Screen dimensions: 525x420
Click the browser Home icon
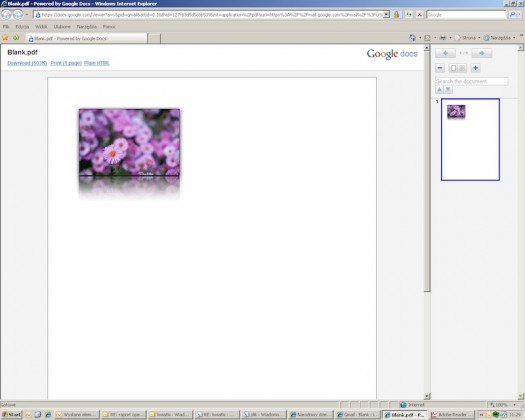412,38
